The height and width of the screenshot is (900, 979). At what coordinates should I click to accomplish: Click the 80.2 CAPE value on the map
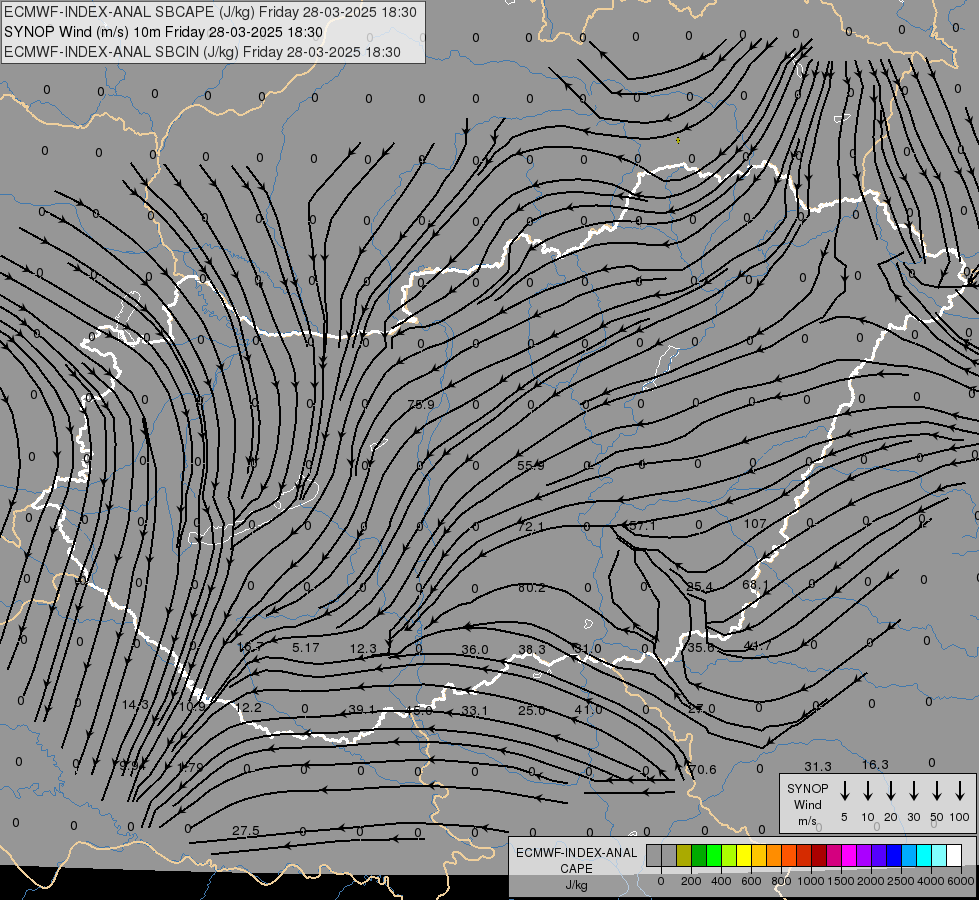[532, 588]
